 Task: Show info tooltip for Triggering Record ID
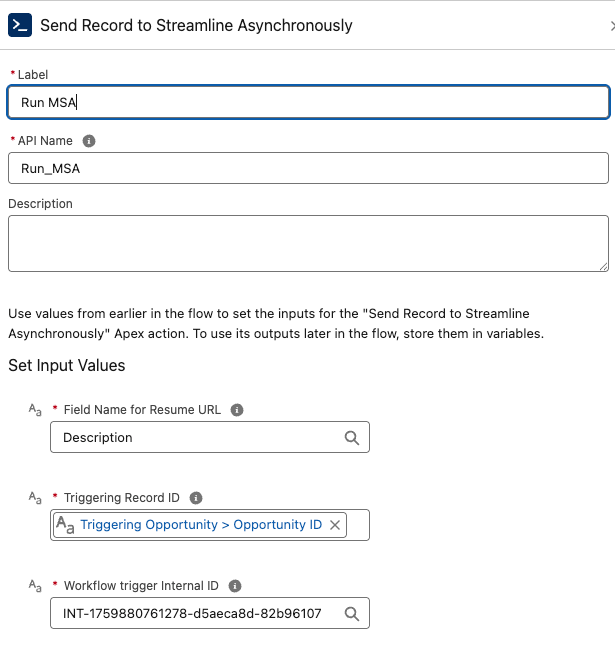pyautogui.click(x=196, y=497)
